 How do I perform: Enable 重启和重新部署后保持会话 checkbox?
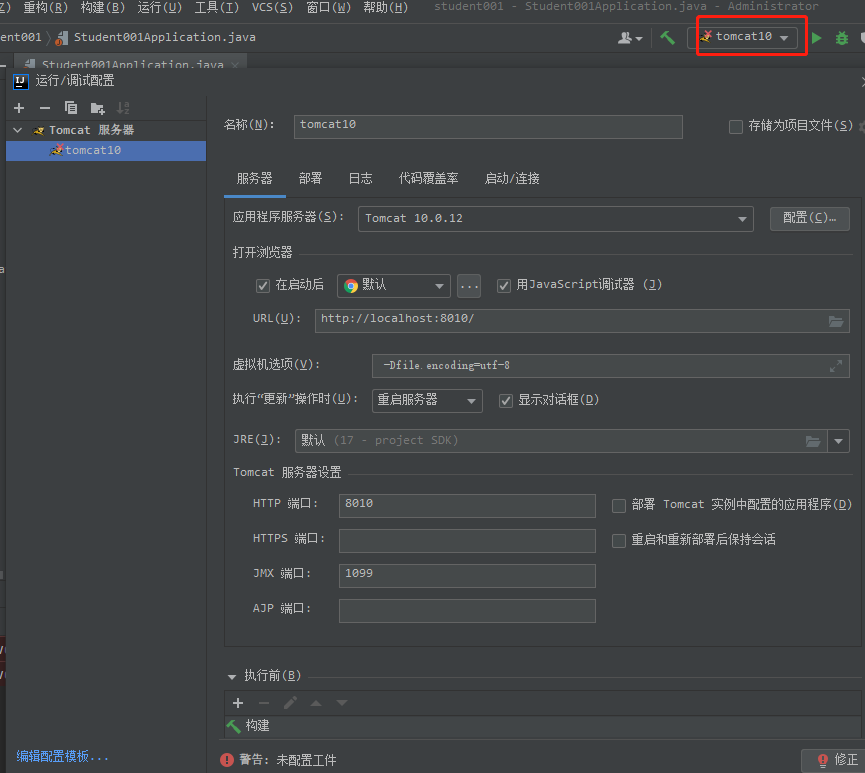pyautogui.click(x=619, y=541)
